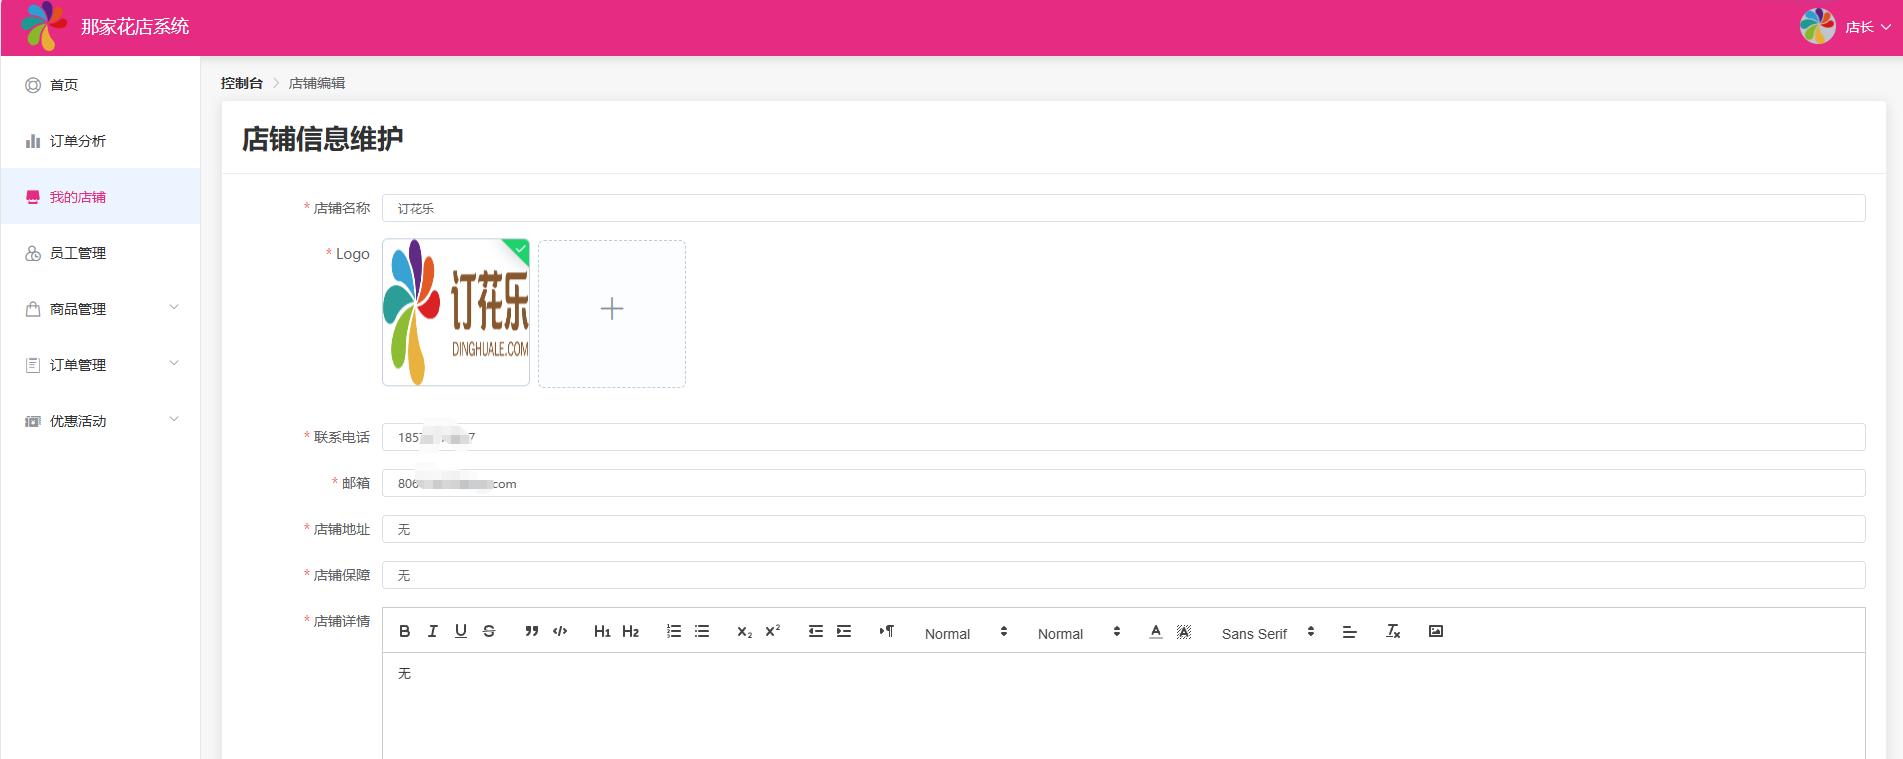The height and width of the screenshot is (759, 1903).
Task: Decrease text indent
Action: 816,631
